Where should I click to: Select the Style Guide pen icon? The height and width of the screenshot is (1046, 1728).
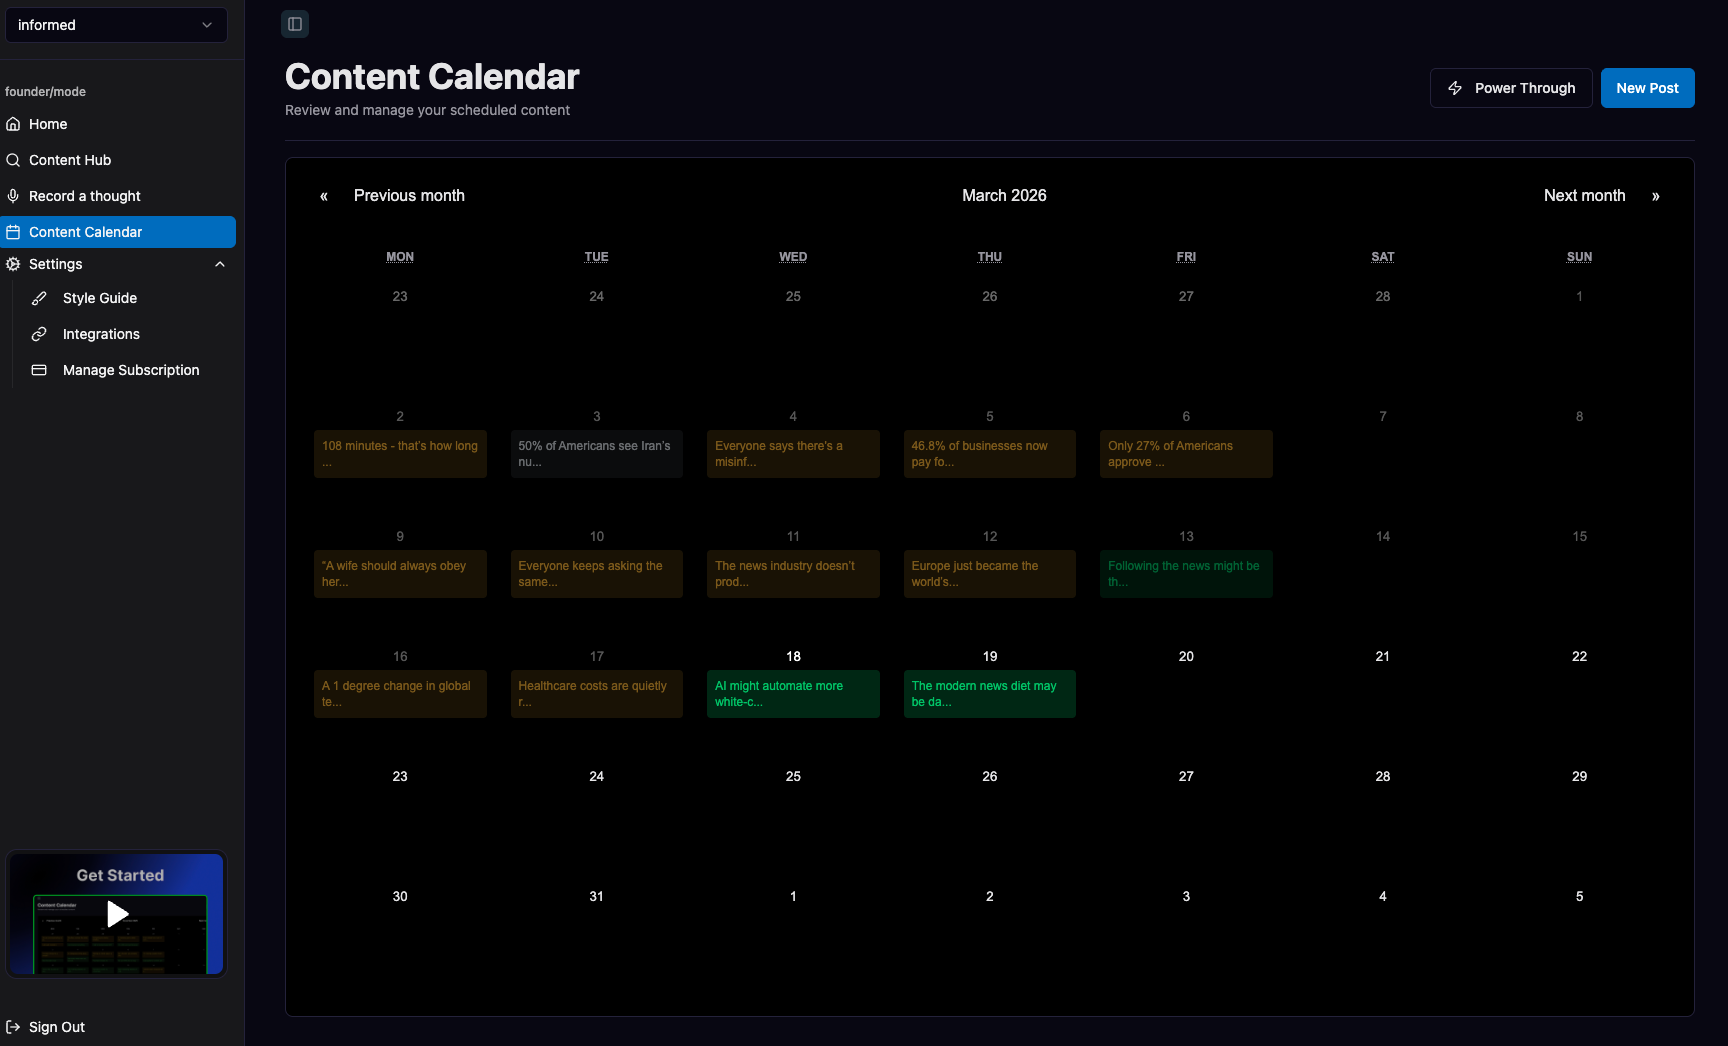38,298
